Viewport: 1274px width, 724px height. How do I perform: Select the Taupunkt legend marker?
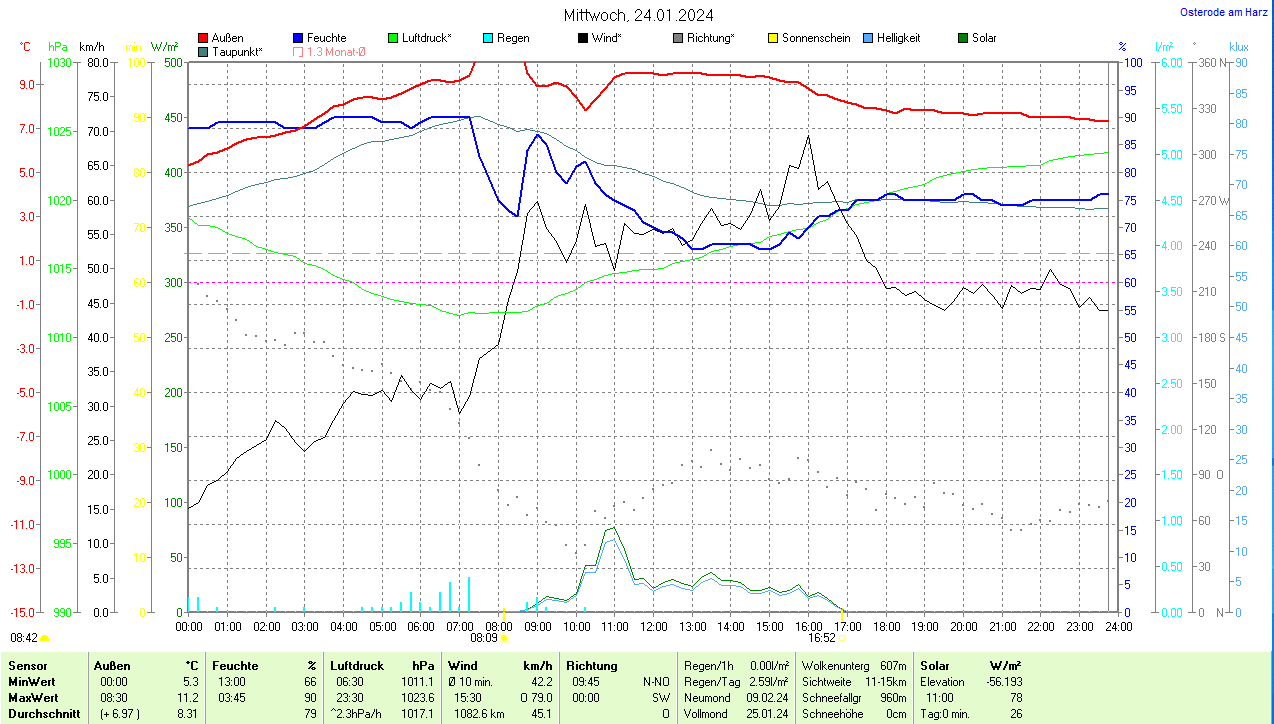pos(203,51)
